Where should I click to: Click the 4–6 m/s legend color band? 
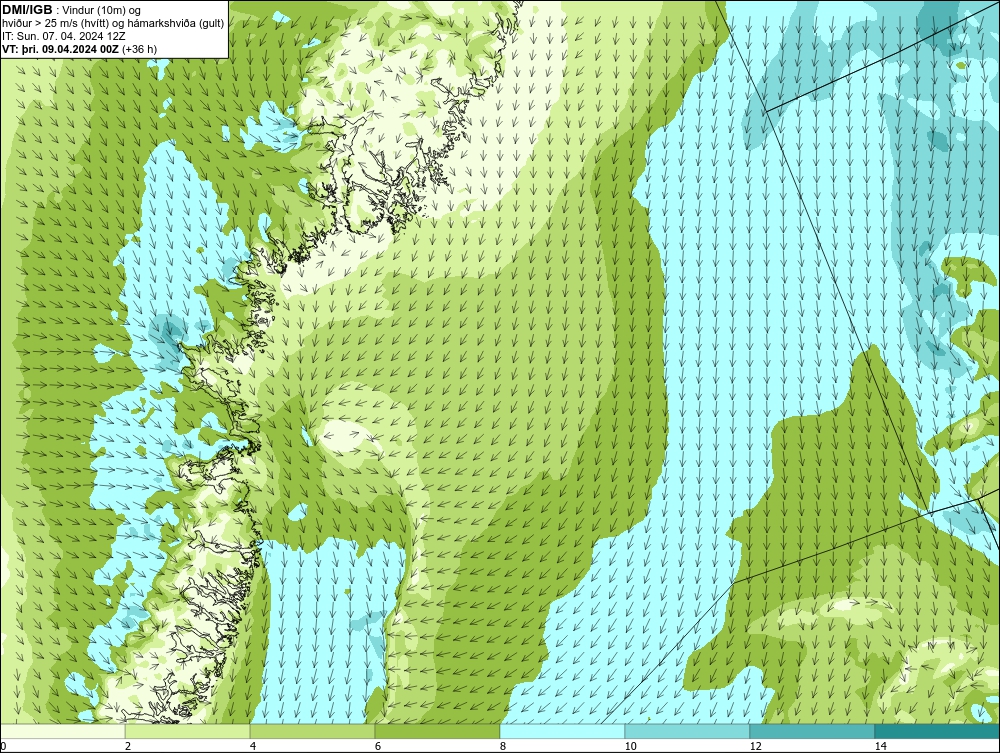(312, 731)
